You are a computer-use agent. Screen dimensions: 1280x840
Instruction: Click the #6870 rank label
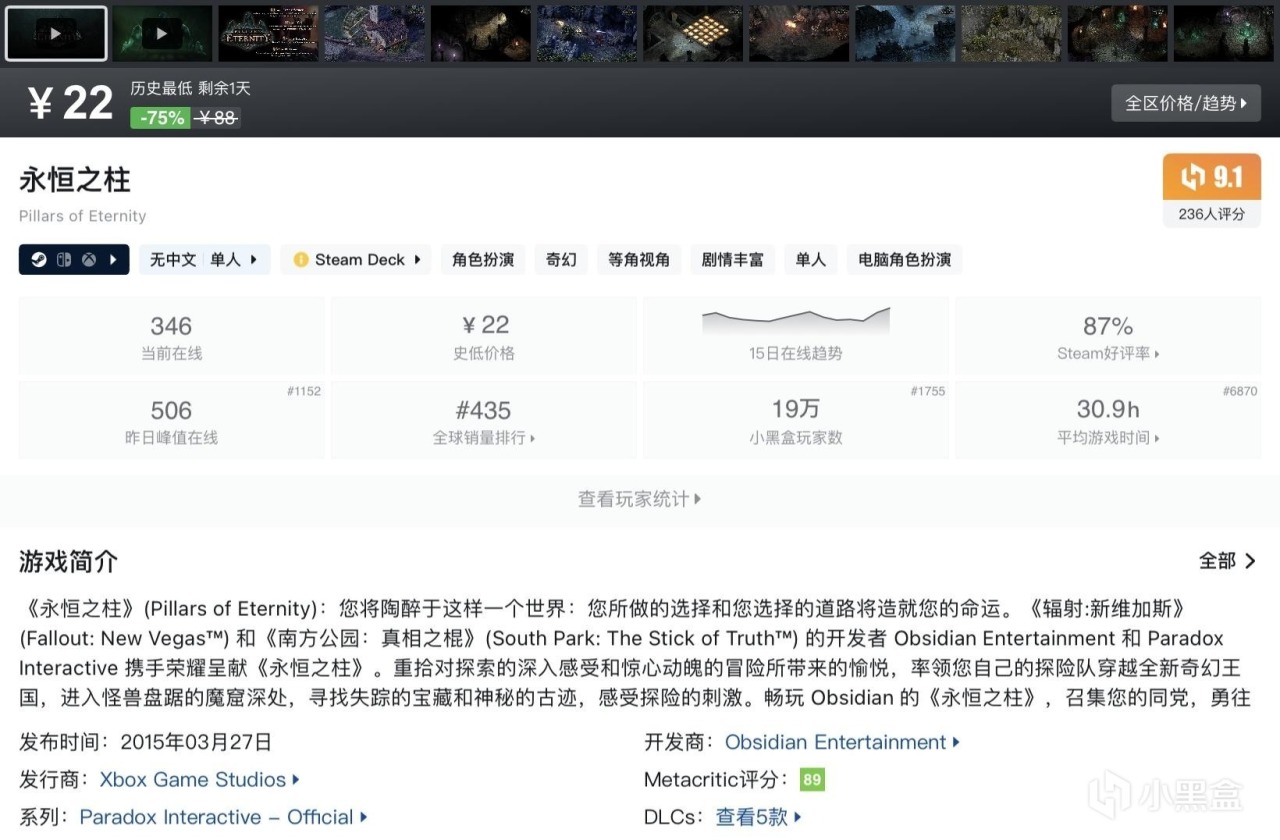point(1240,391)
